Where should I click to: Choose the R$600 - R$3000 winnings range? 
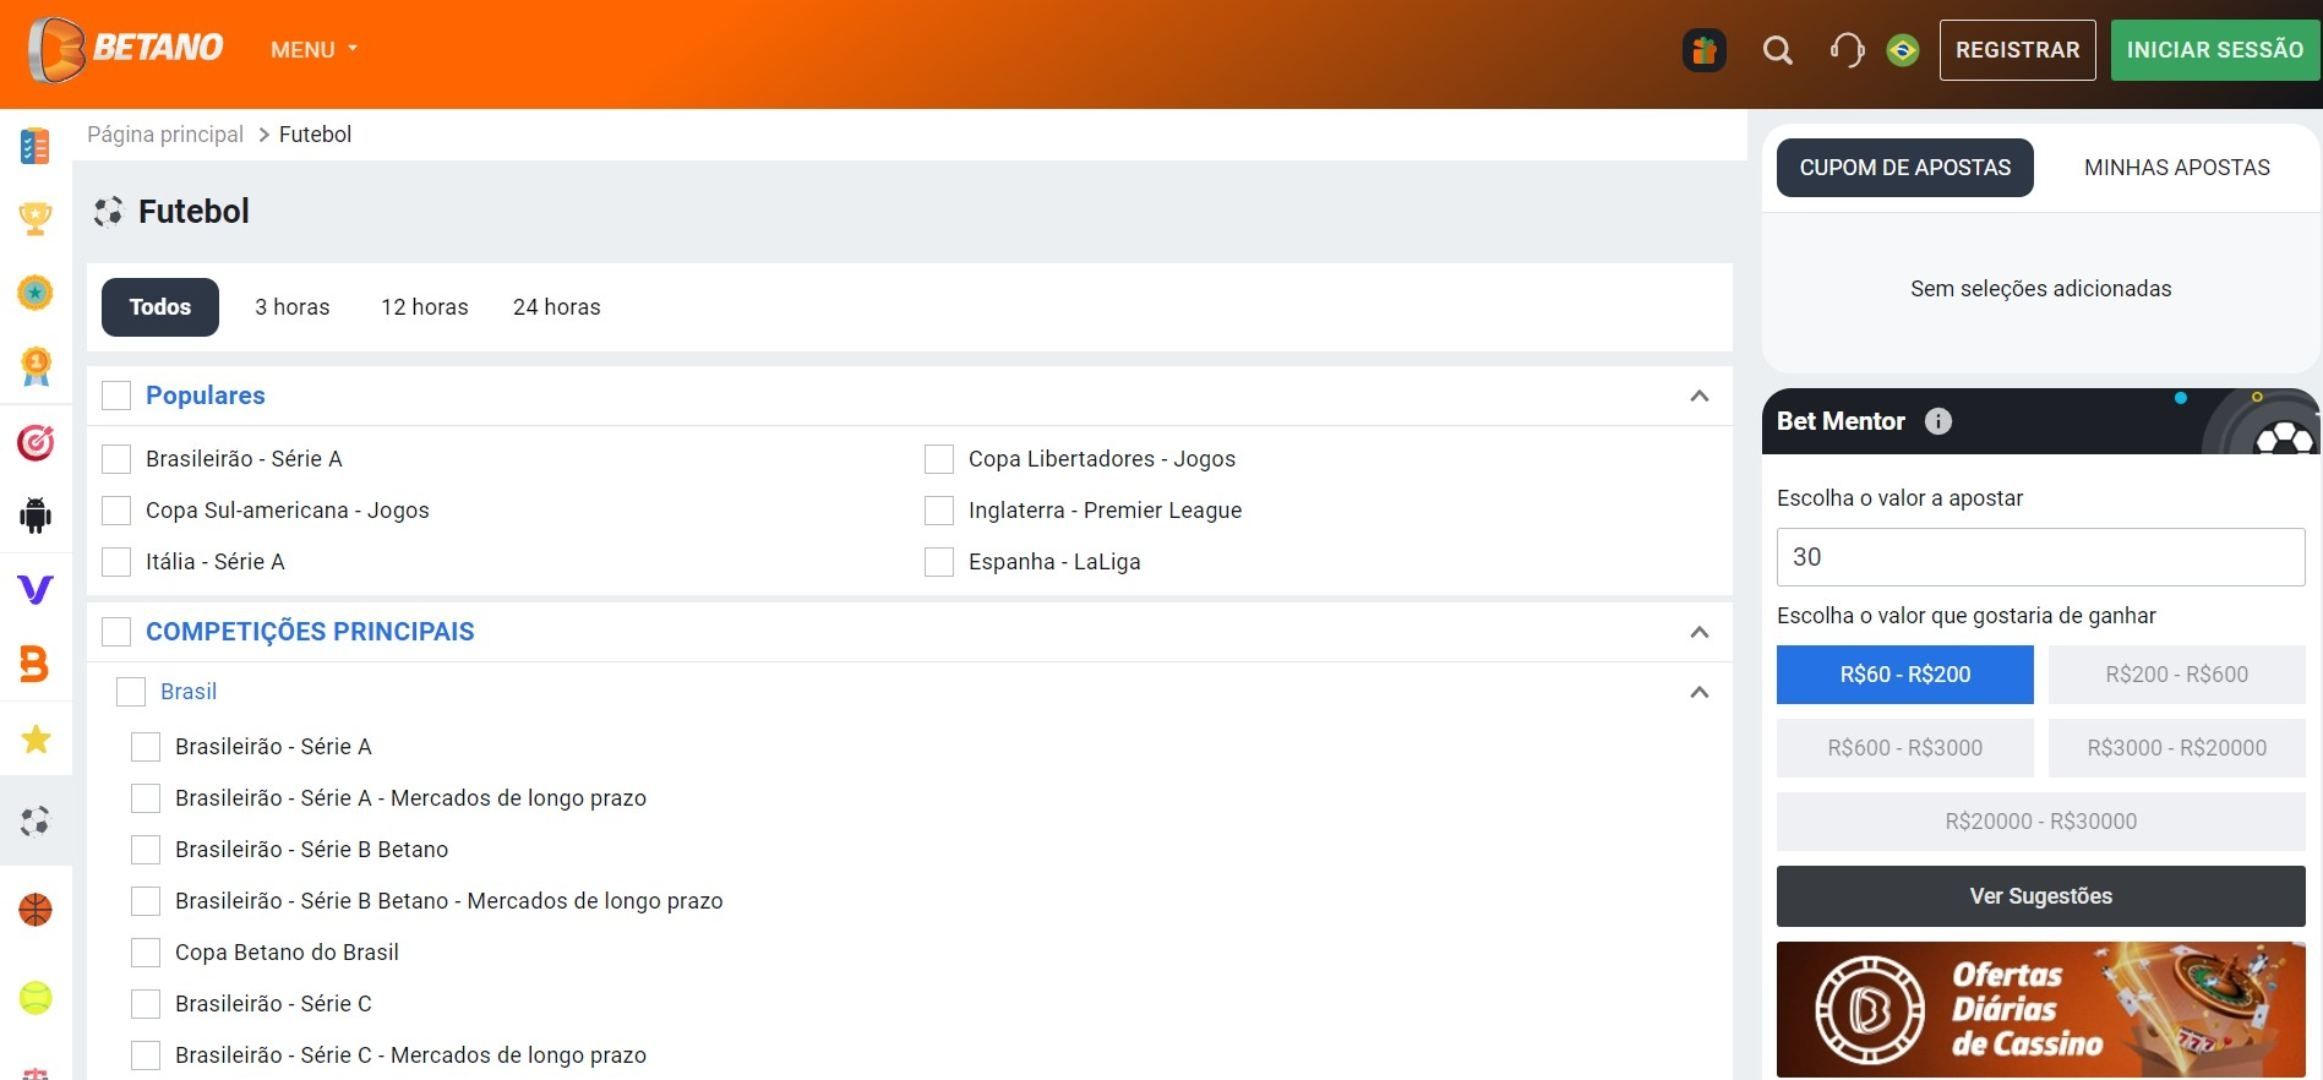tap(1905, 748)
